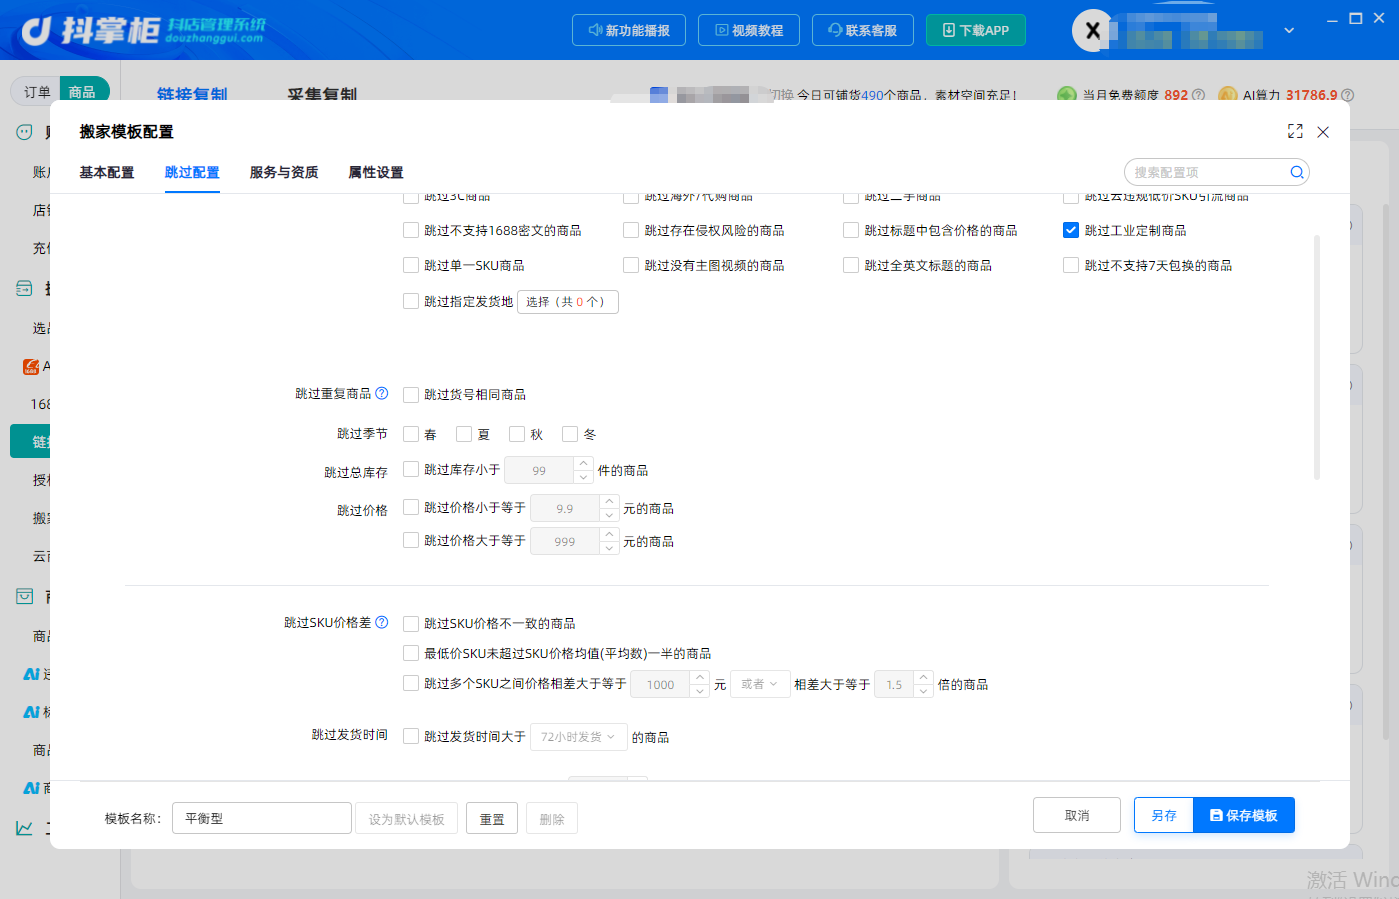Click the 取消 button
Image resolution: width=1399 pixels, height=899 pixels.
pos(1077,815)
